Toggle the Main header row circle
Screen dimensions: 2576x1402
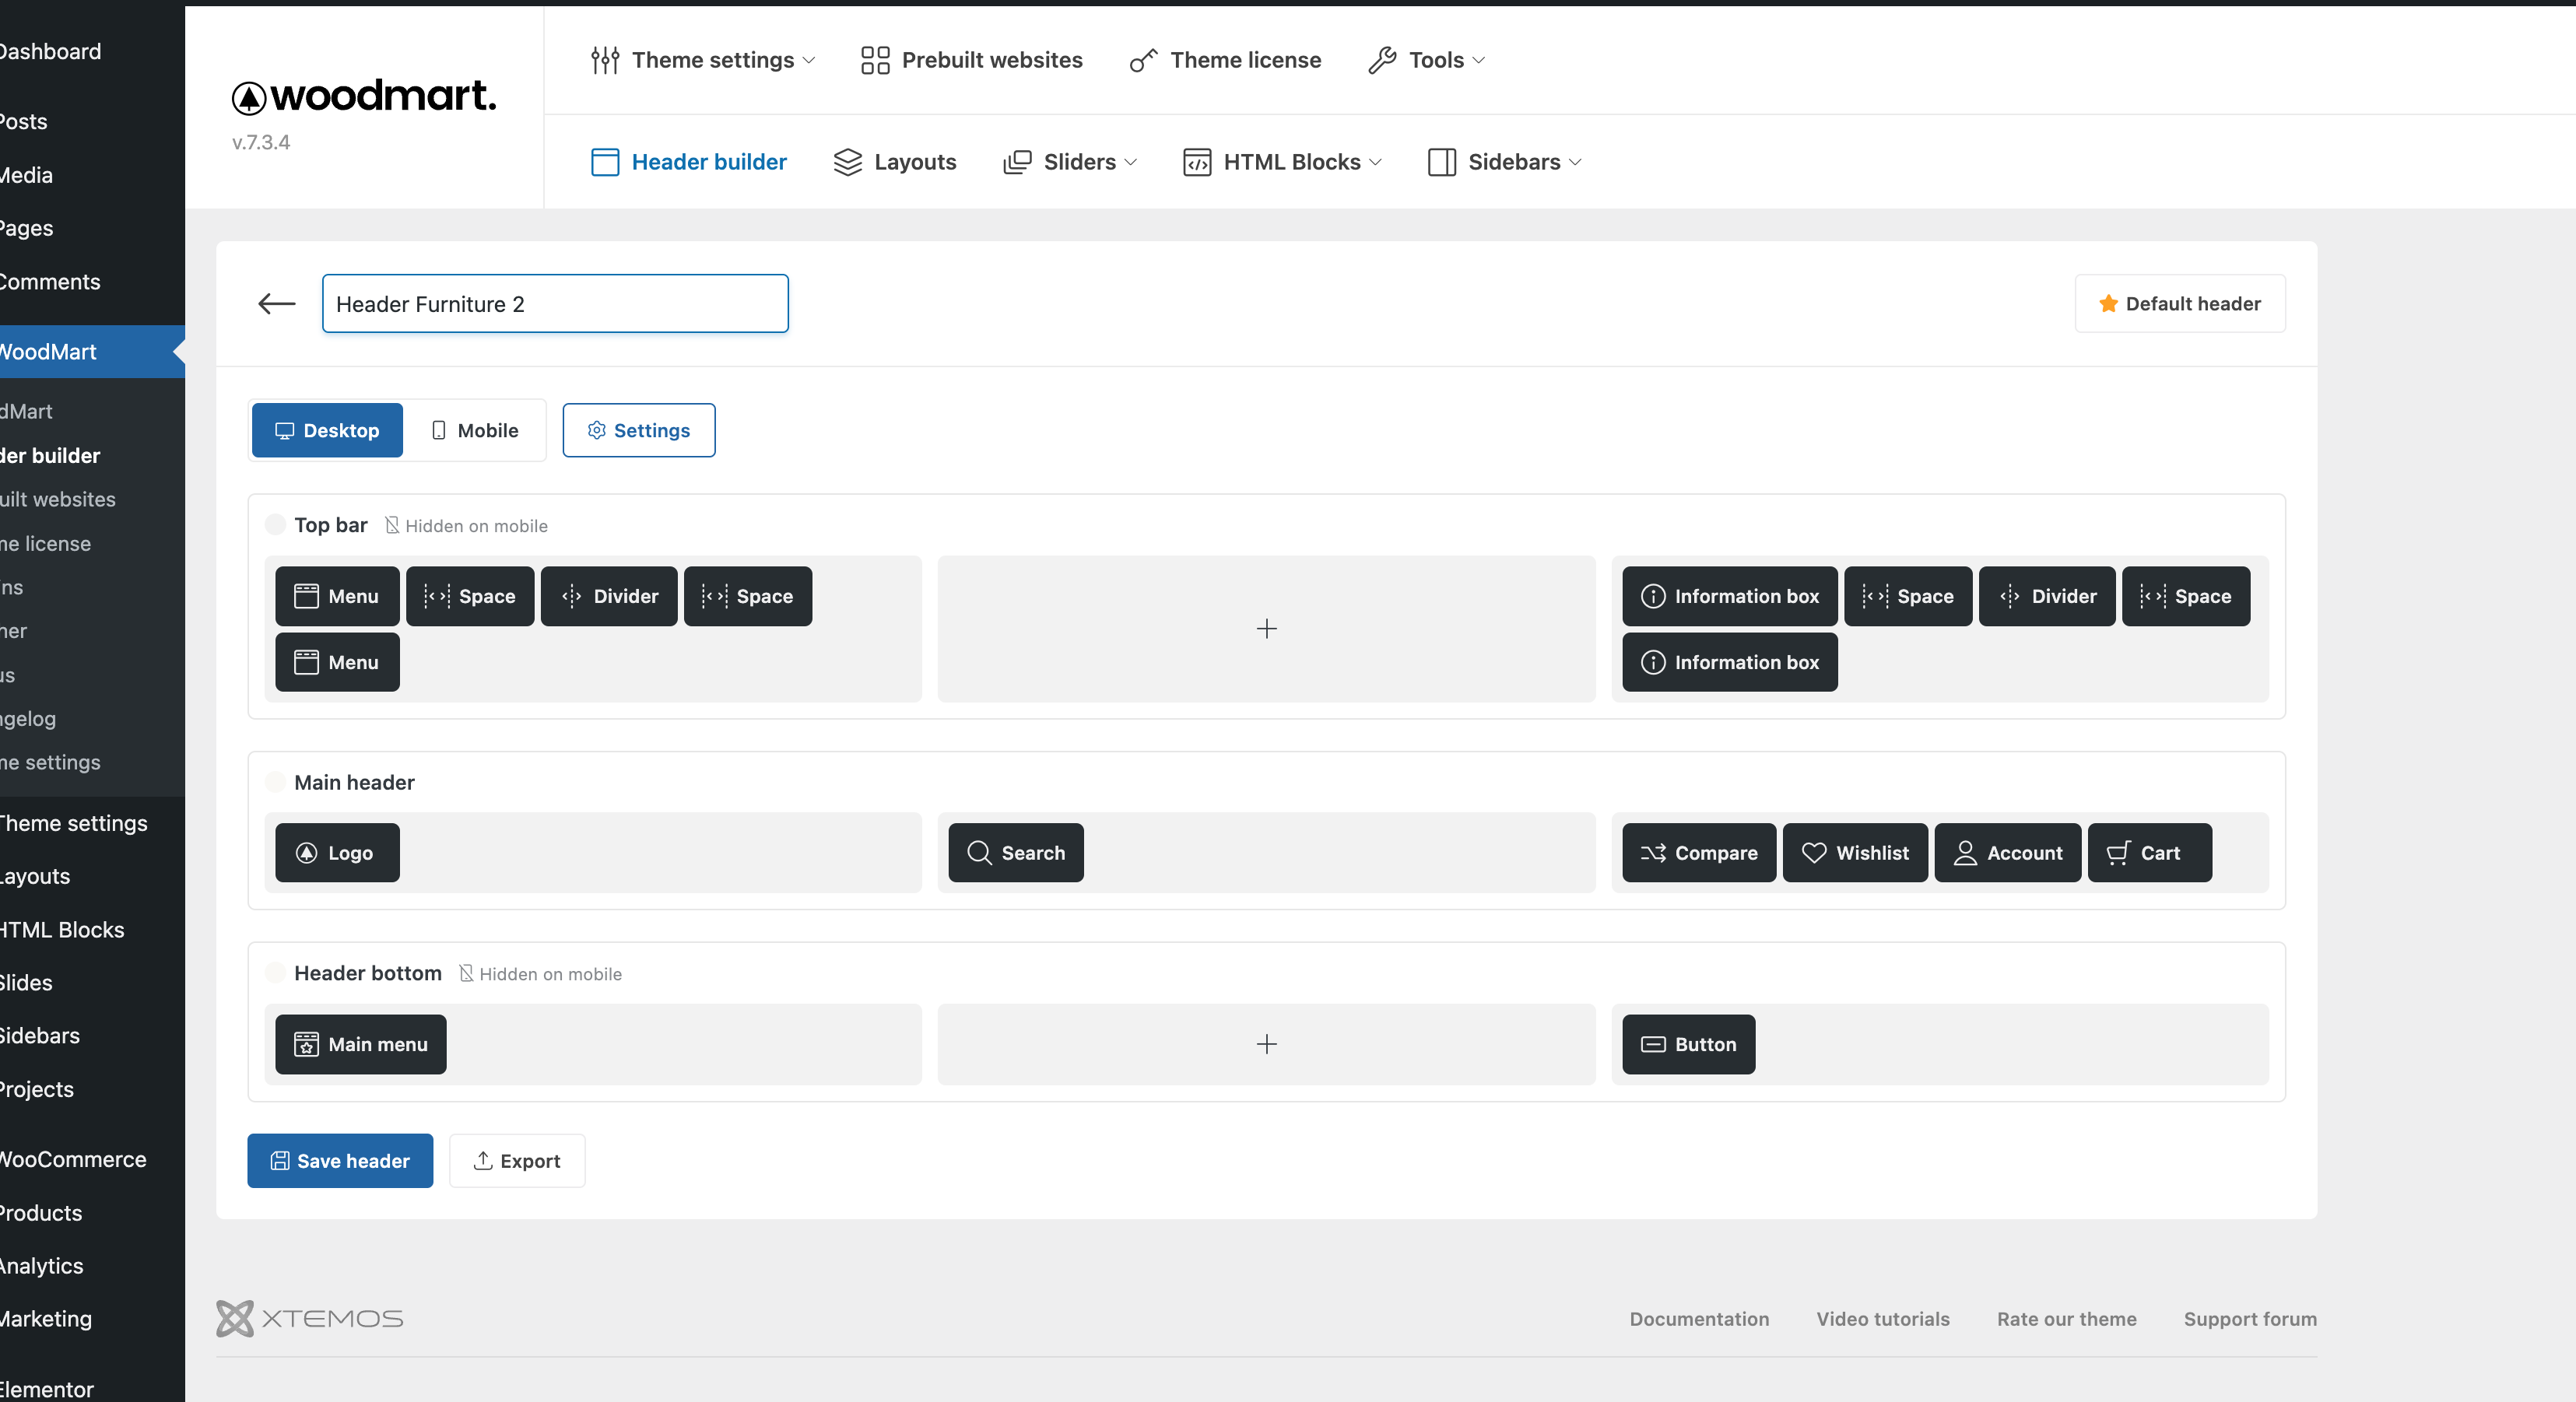coord(275,782)
